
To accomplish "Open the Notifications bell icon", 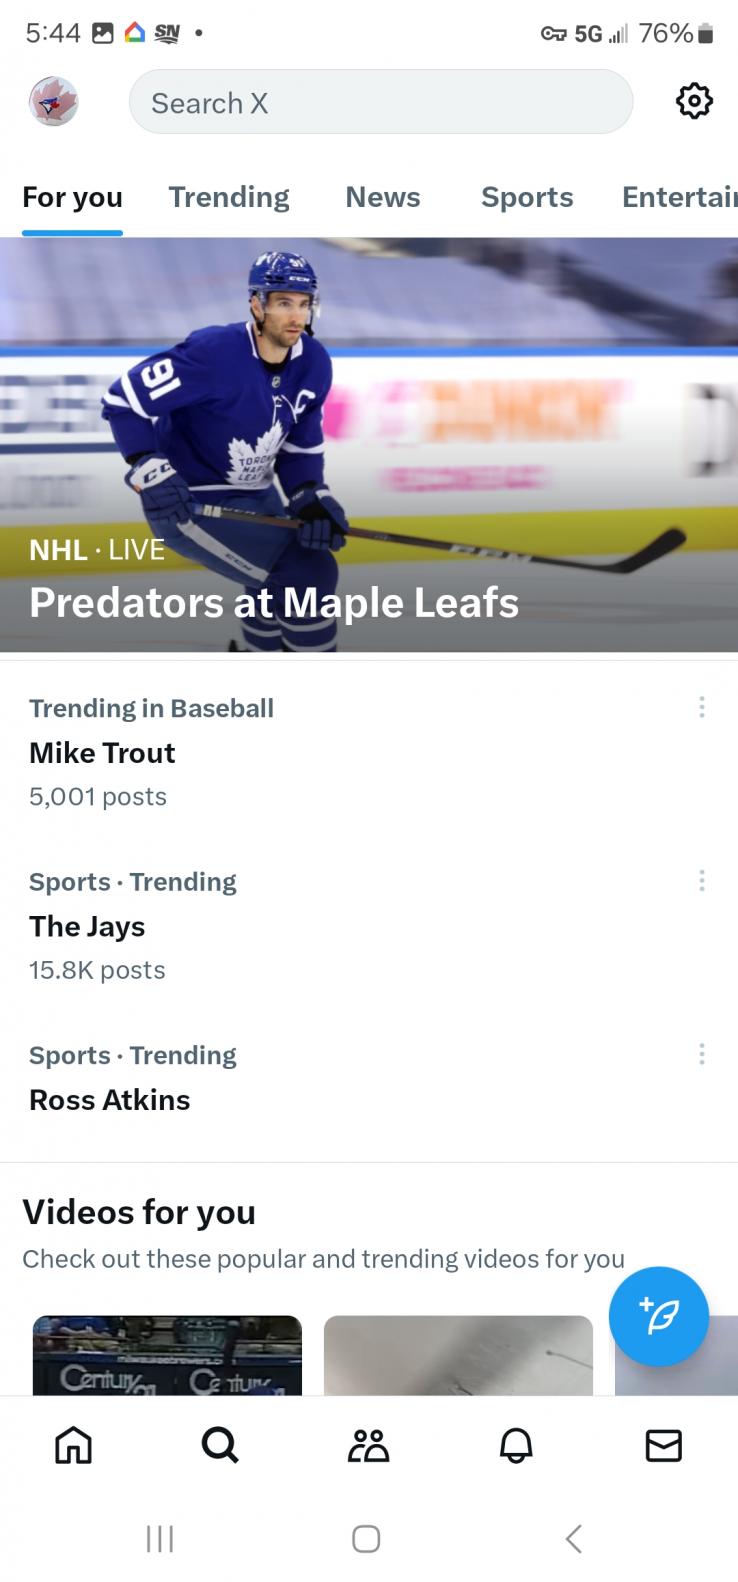I will click(516, 1445).
